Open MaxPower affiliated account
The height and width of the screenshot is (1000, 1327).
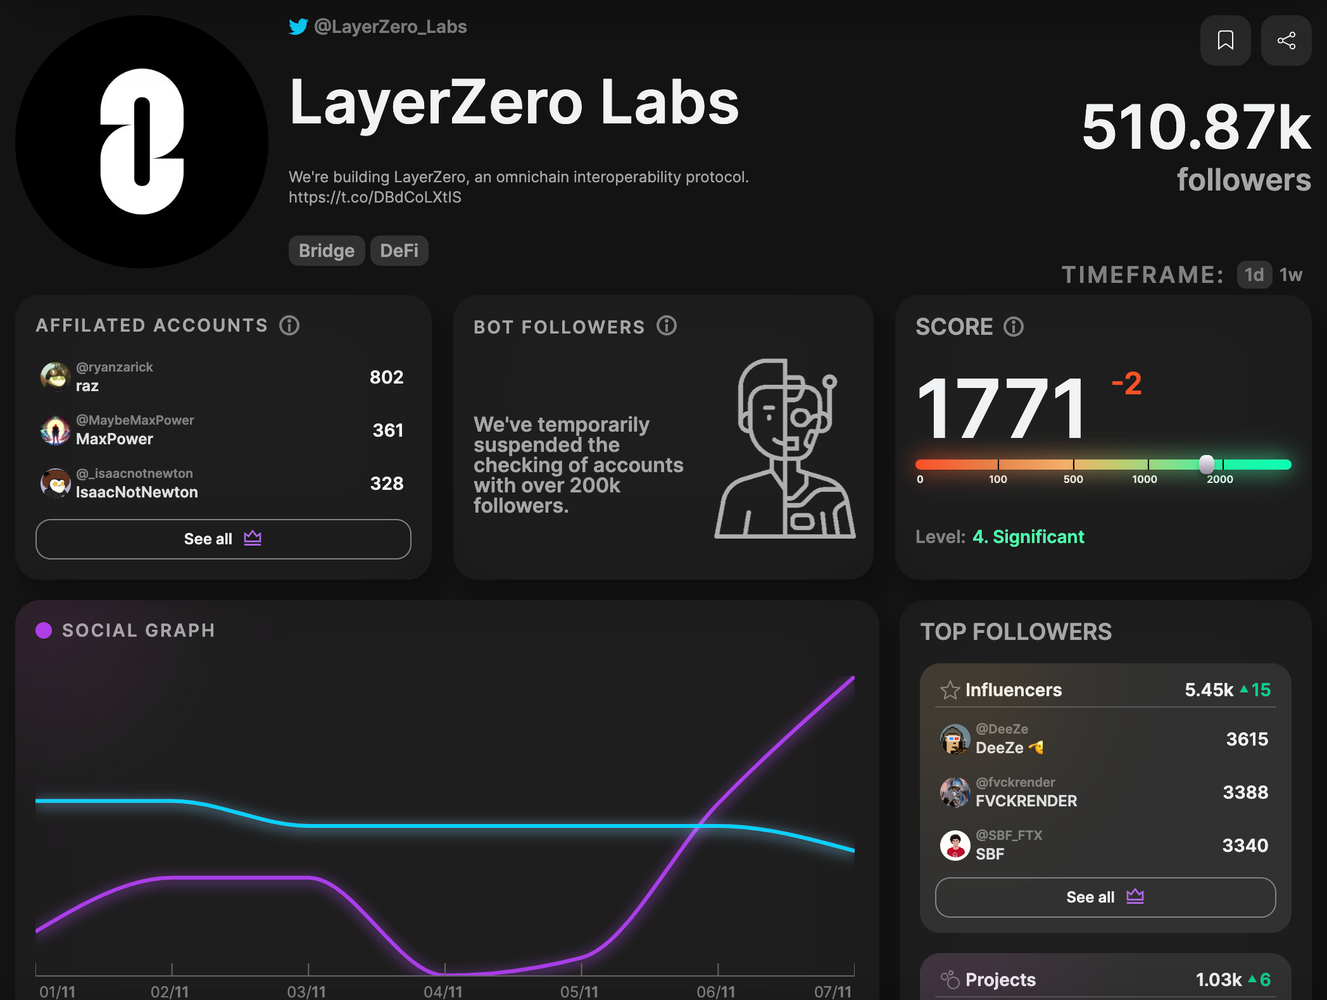tap(223, 430)
